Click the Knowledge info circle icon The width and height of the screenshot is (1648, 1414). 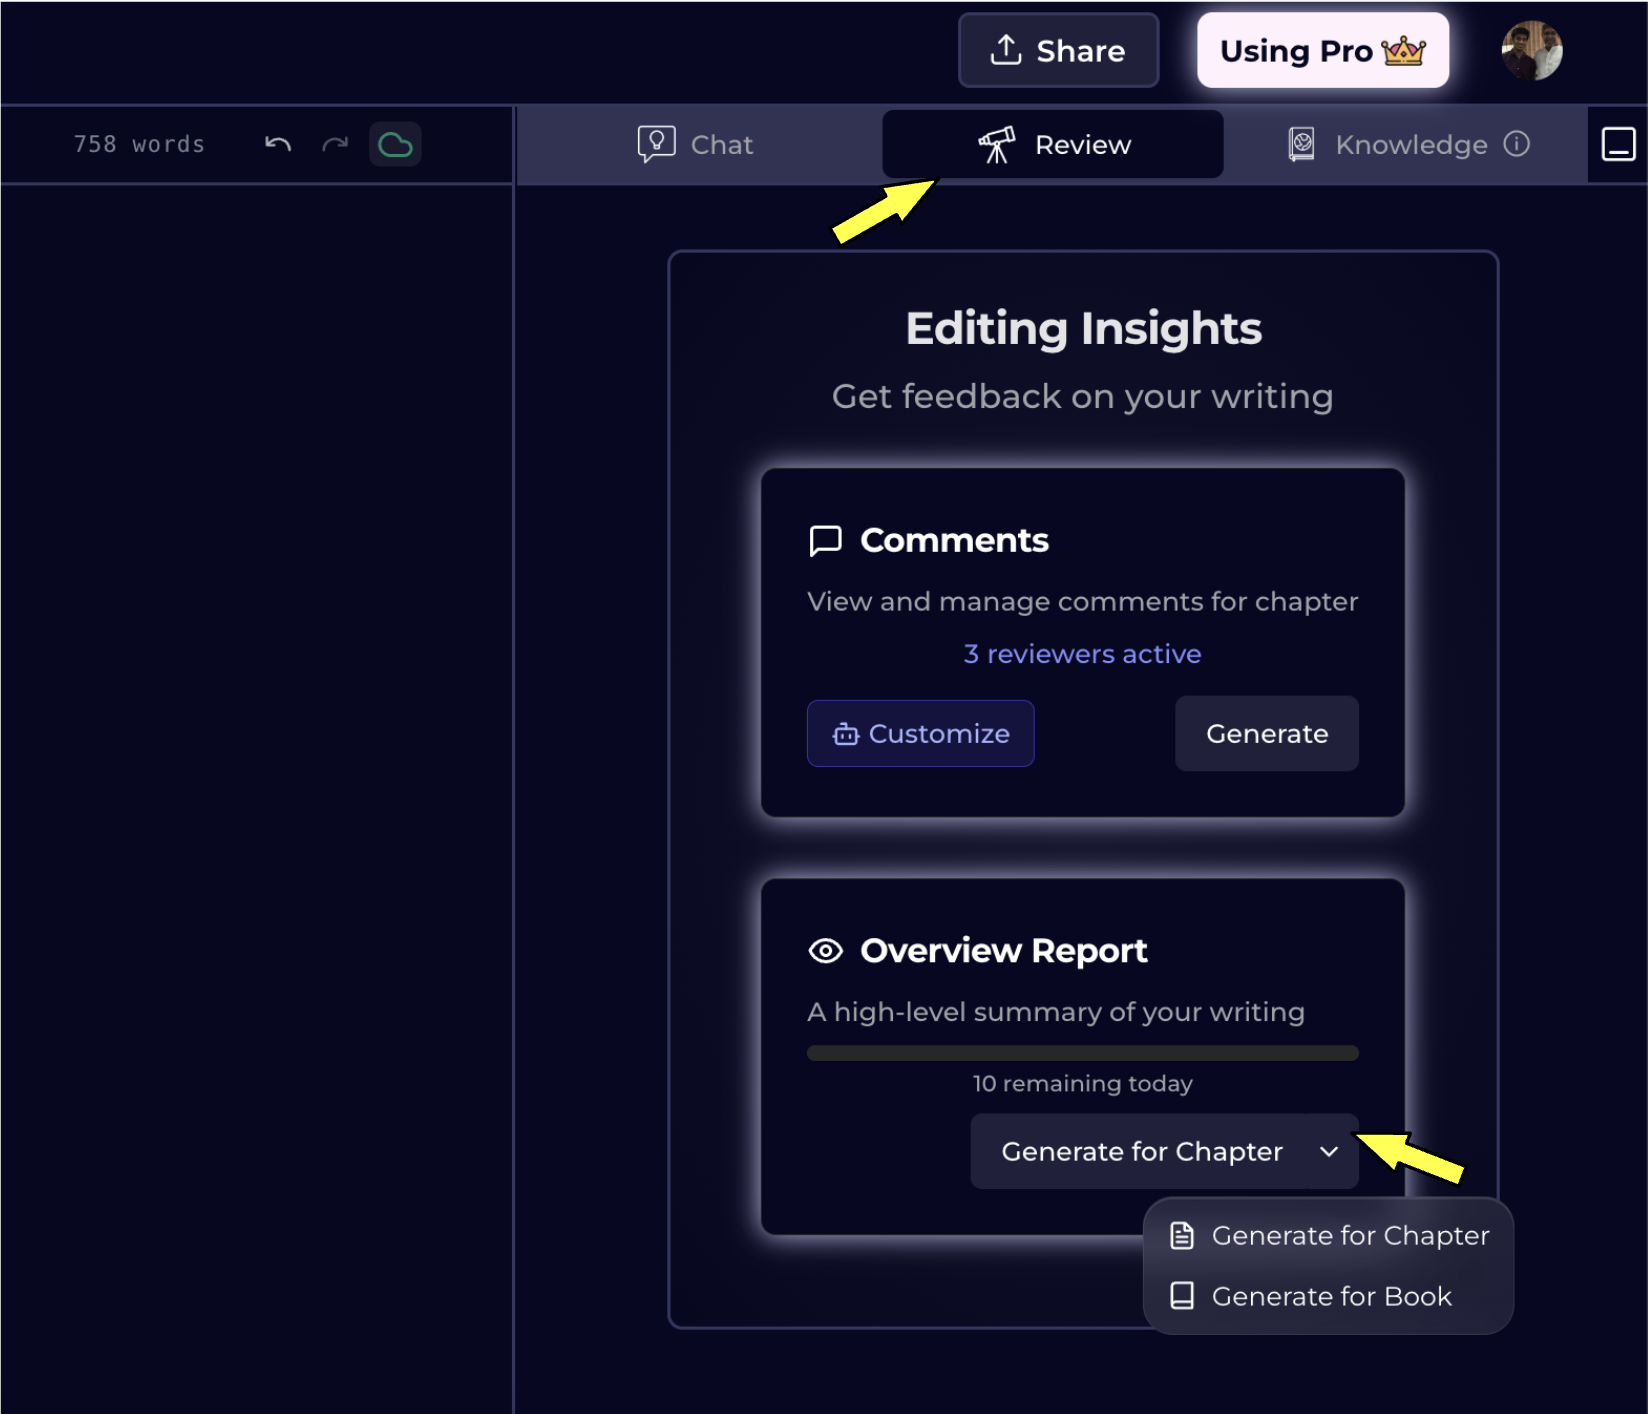tap(1517, 144)
